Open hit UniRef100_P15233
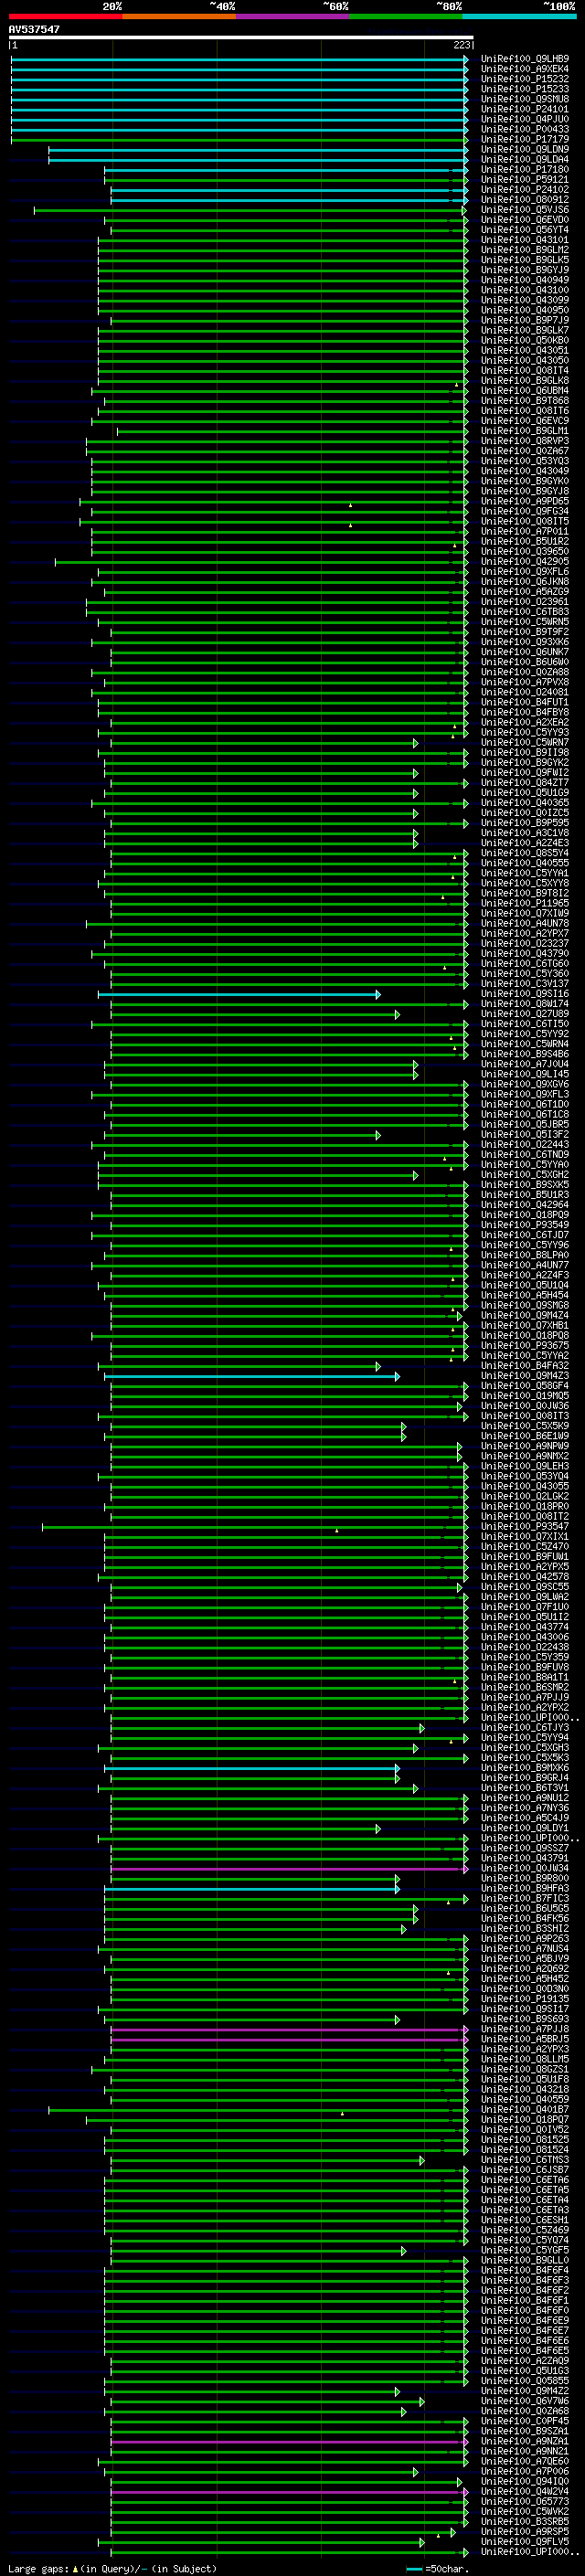The image size is (585, 2576). [x=525, y=89]
